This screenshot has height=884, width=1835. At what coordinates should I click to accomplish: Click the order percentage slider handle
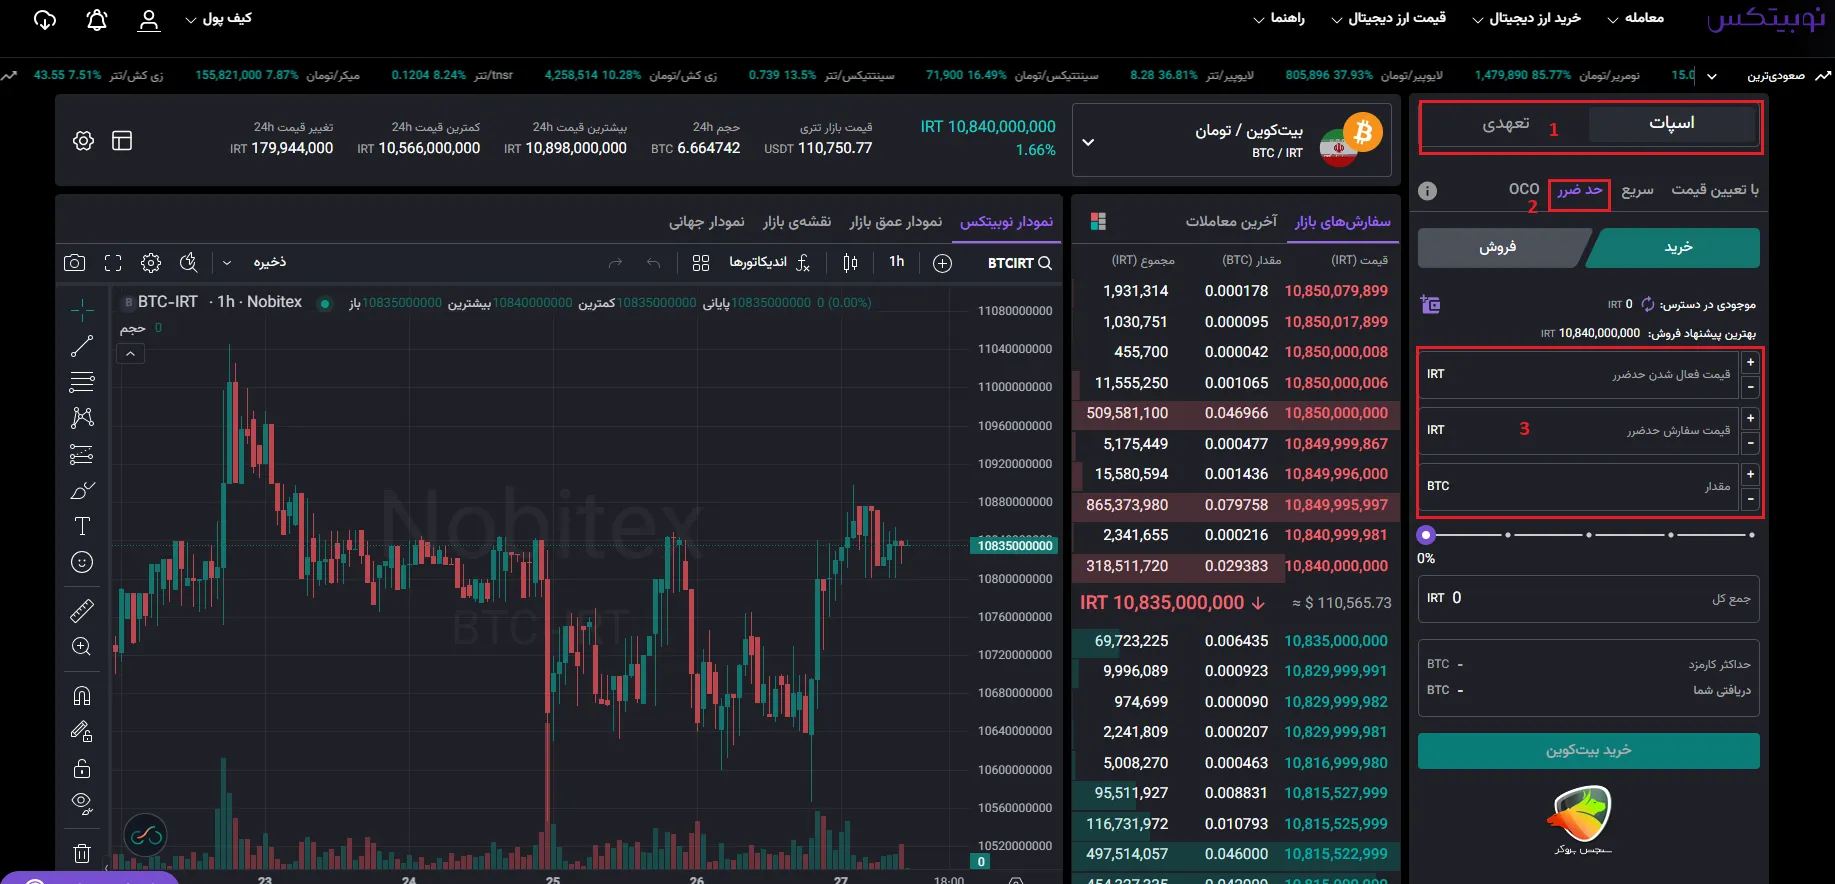pyautogui.click(x=1426, y=535)
